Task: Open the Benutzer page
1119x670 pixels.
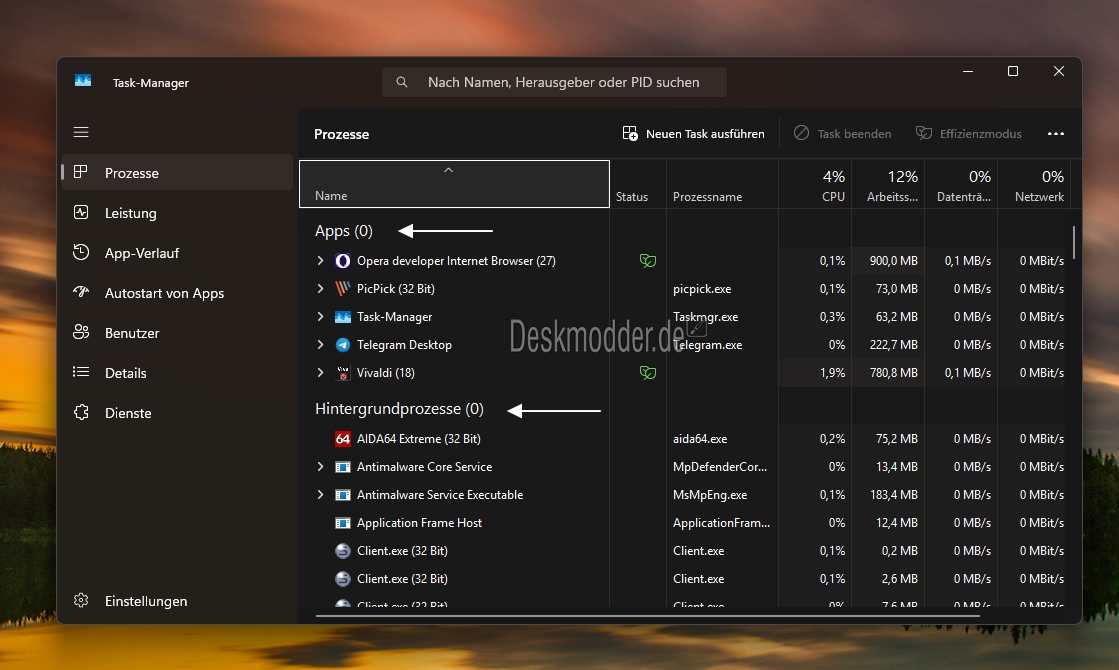Action: click(177, 333)
